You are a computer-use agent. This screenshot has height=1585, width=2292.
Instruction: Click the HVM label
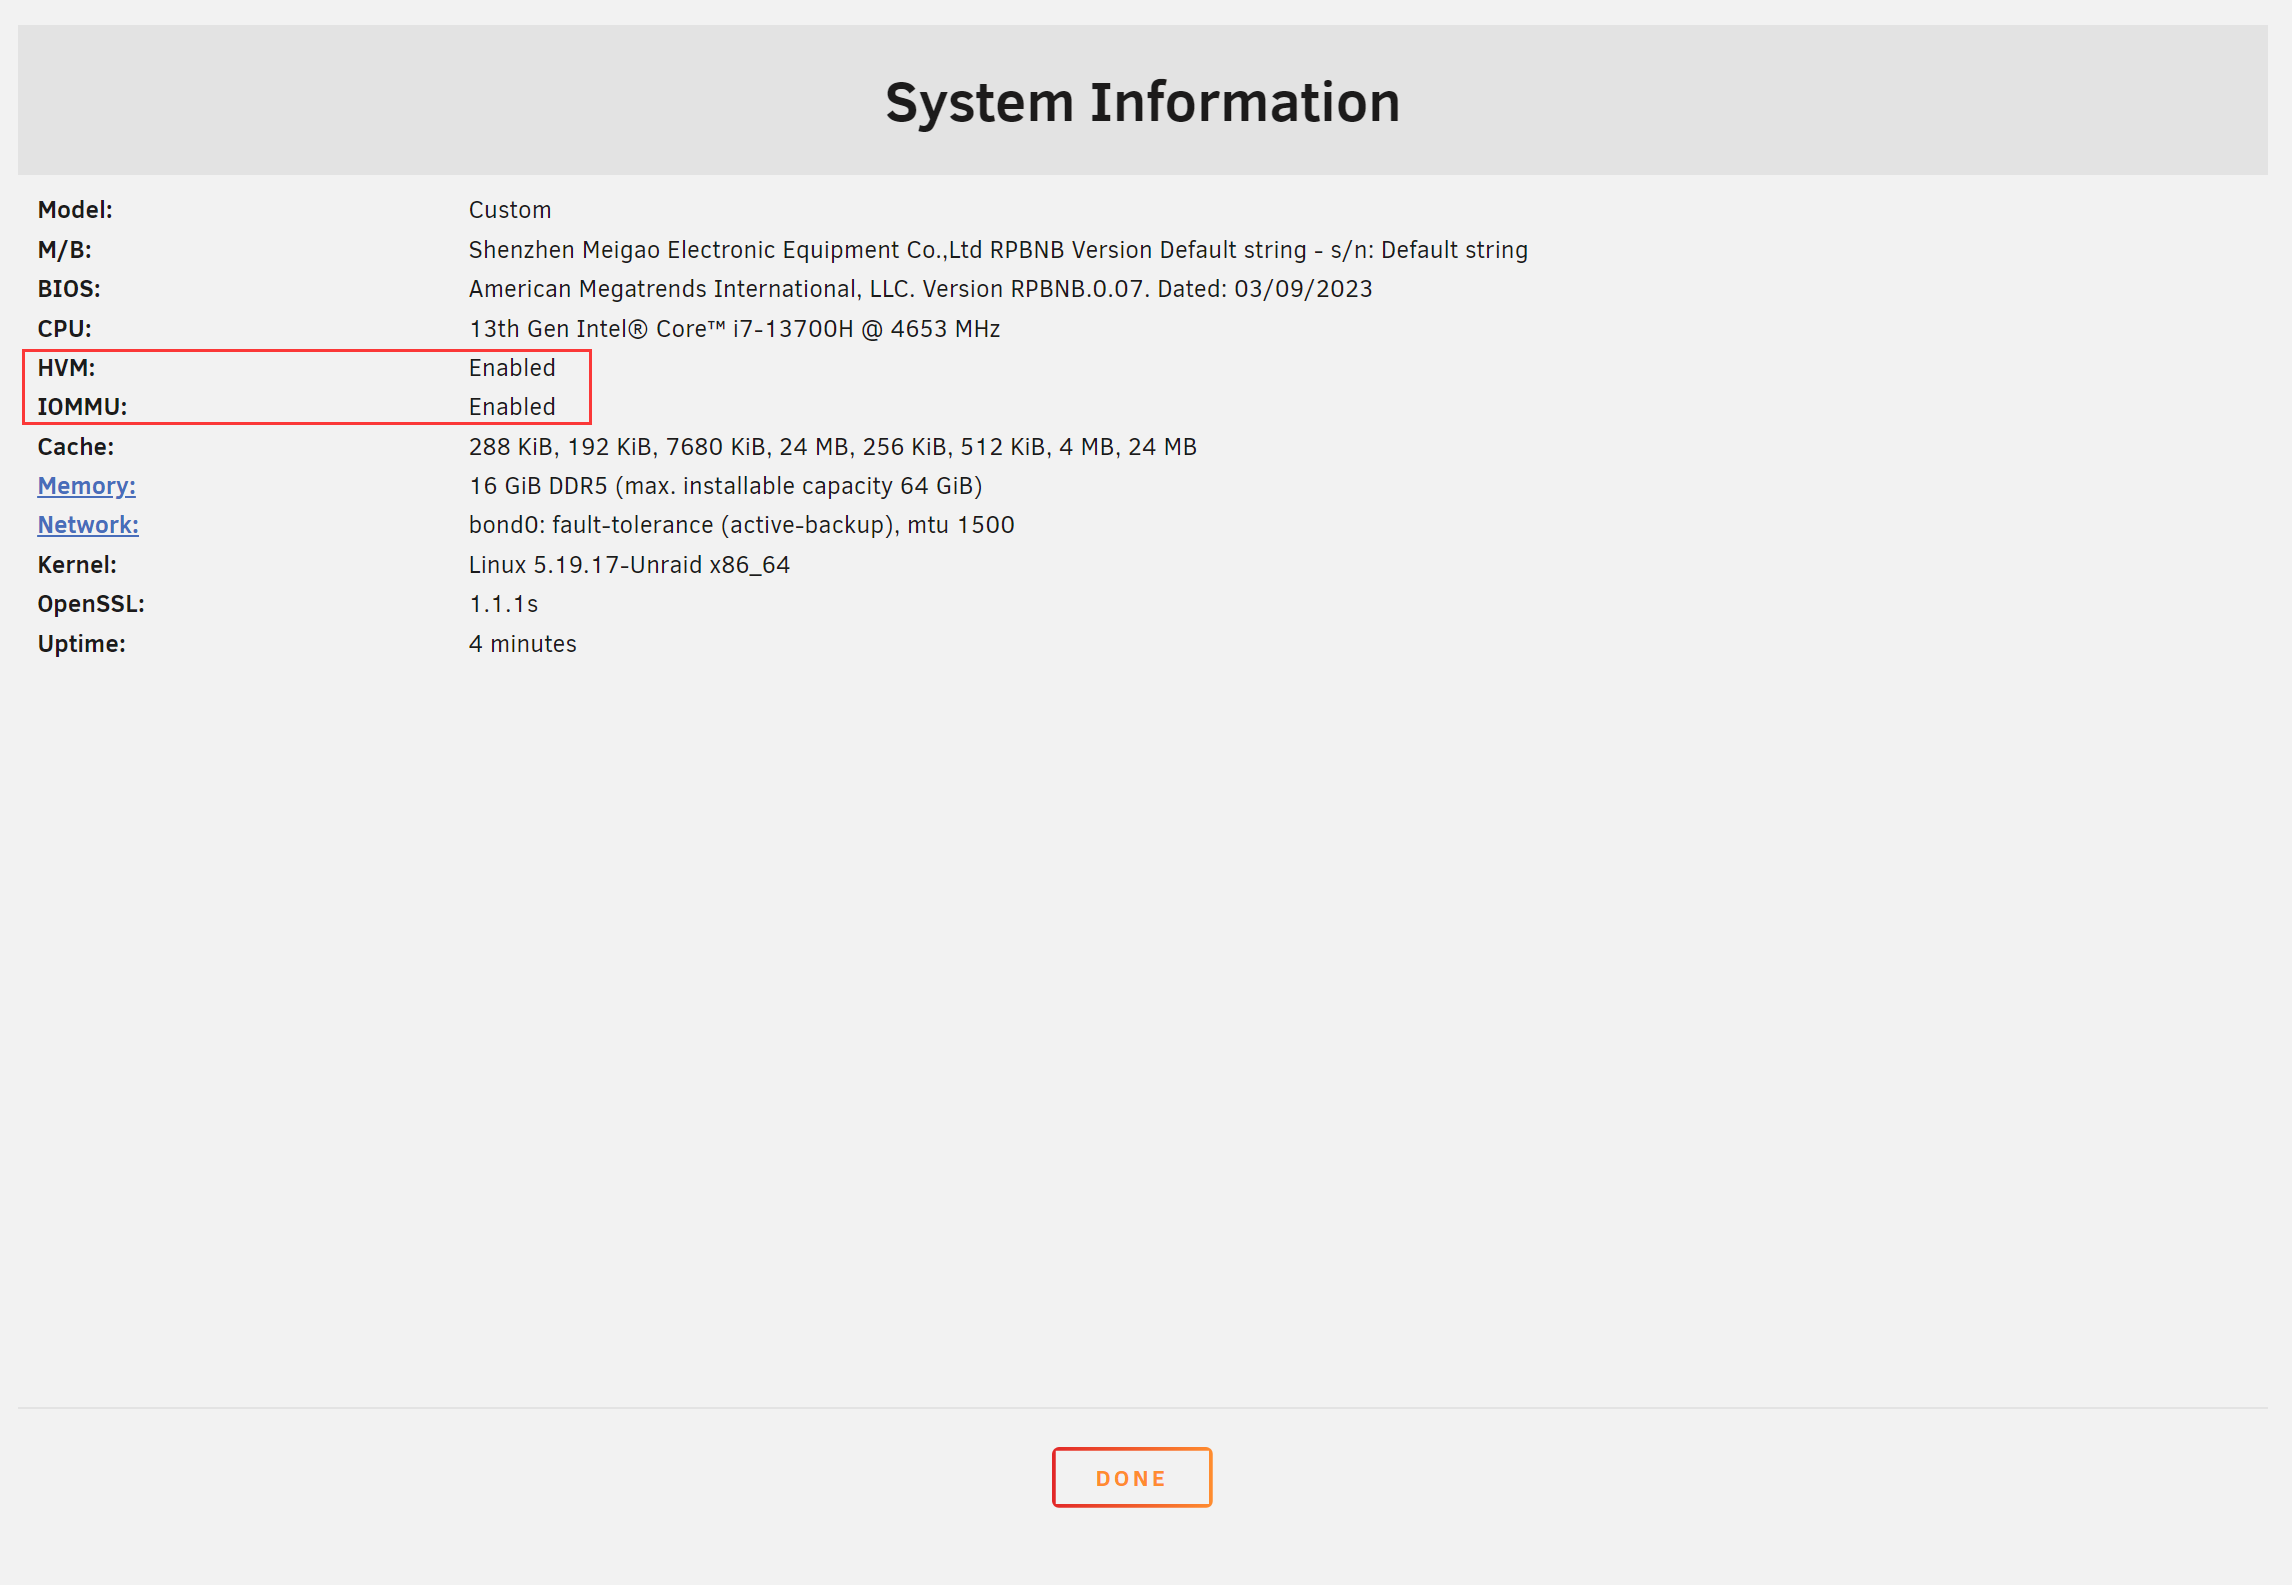tap(66, 368)
